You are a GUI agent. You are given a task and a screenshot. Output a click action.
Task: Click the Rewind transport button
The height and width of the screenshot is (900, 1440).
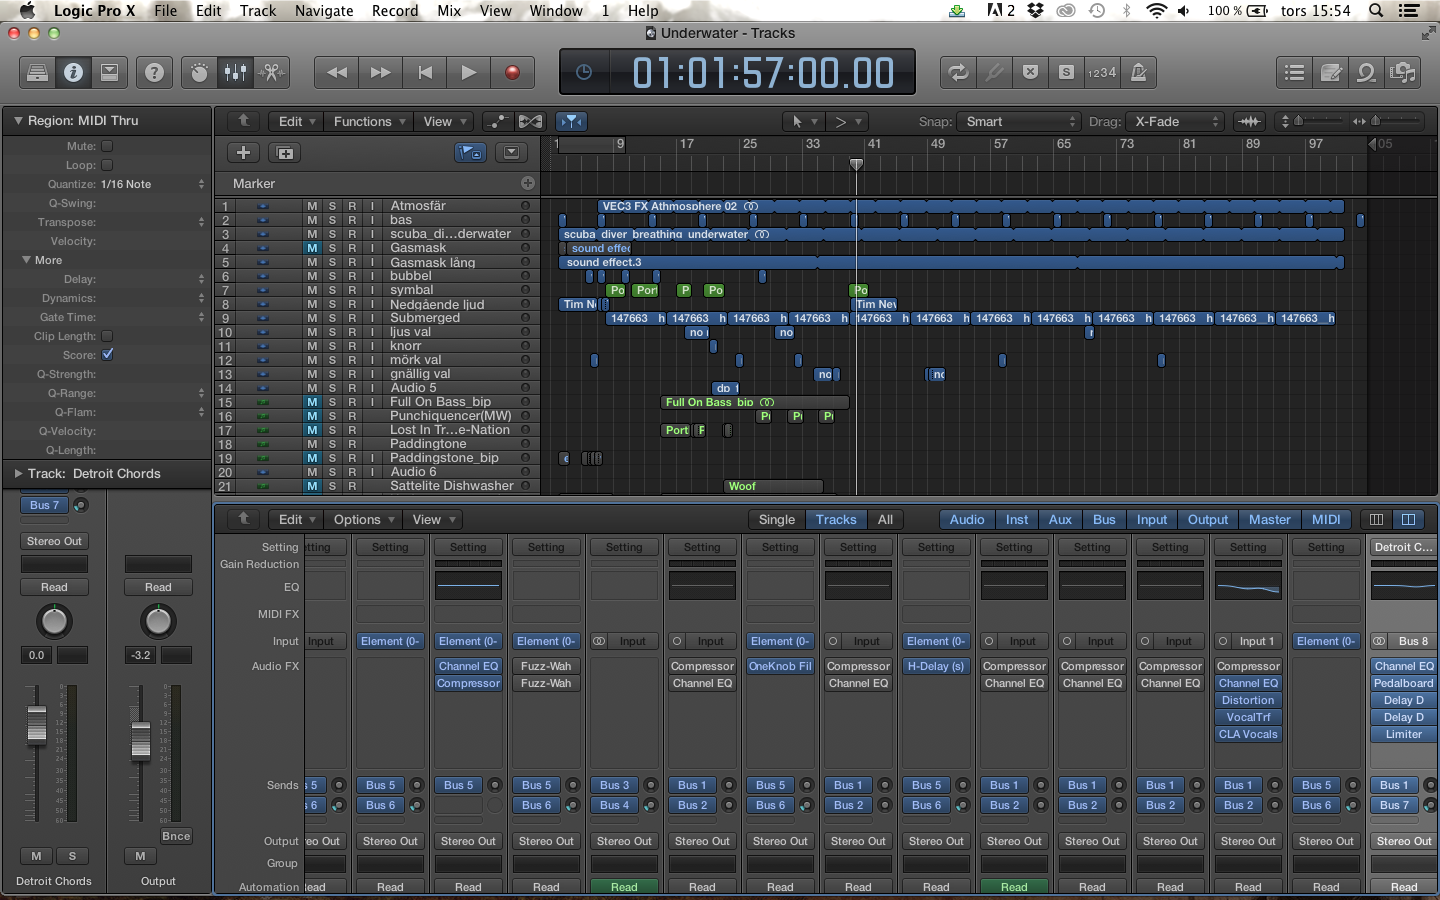337,72
